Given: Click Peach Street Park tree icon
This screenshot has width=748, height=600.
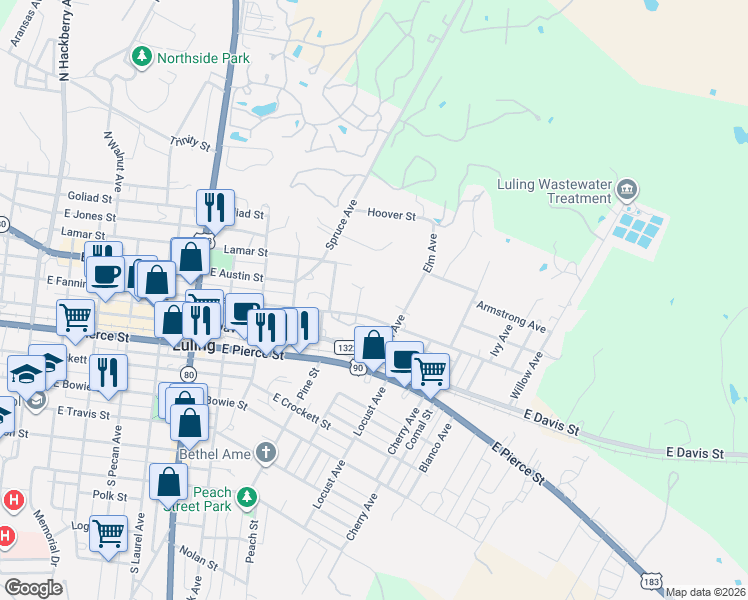Looking at the screenshot, I should (247, 497).
